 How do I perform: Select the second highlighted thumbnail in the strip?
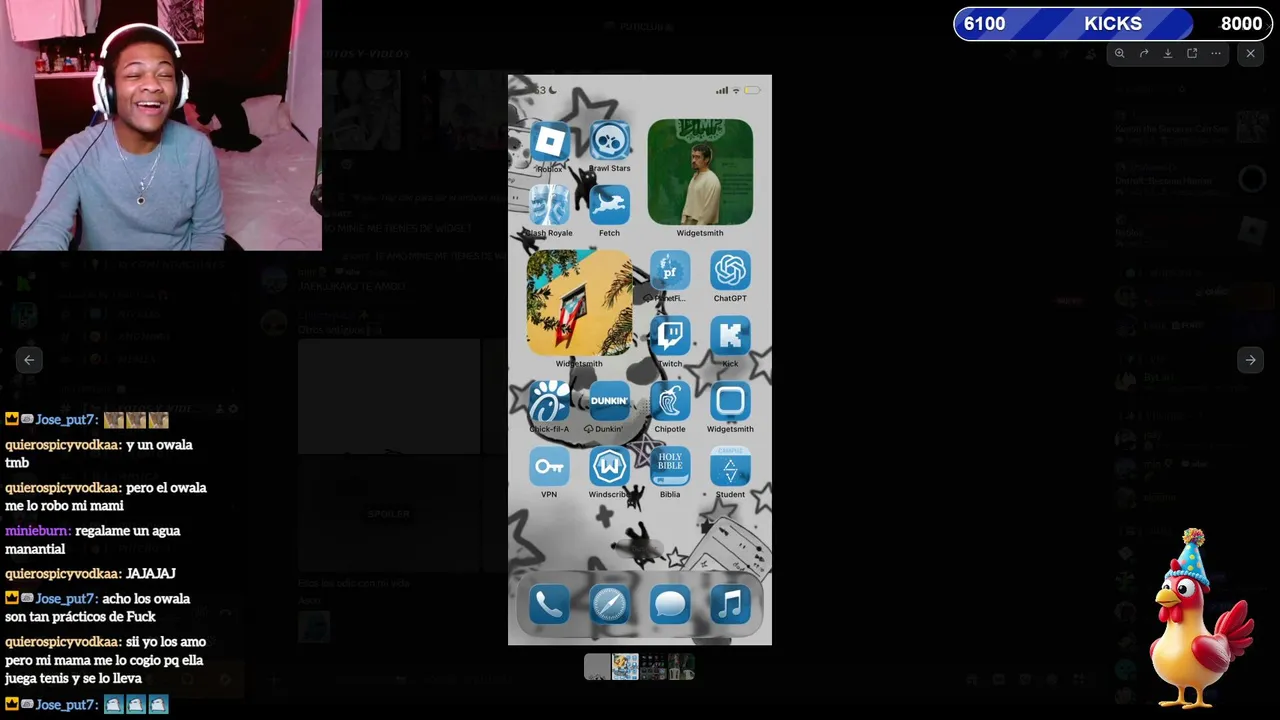[x=625, y=666]
